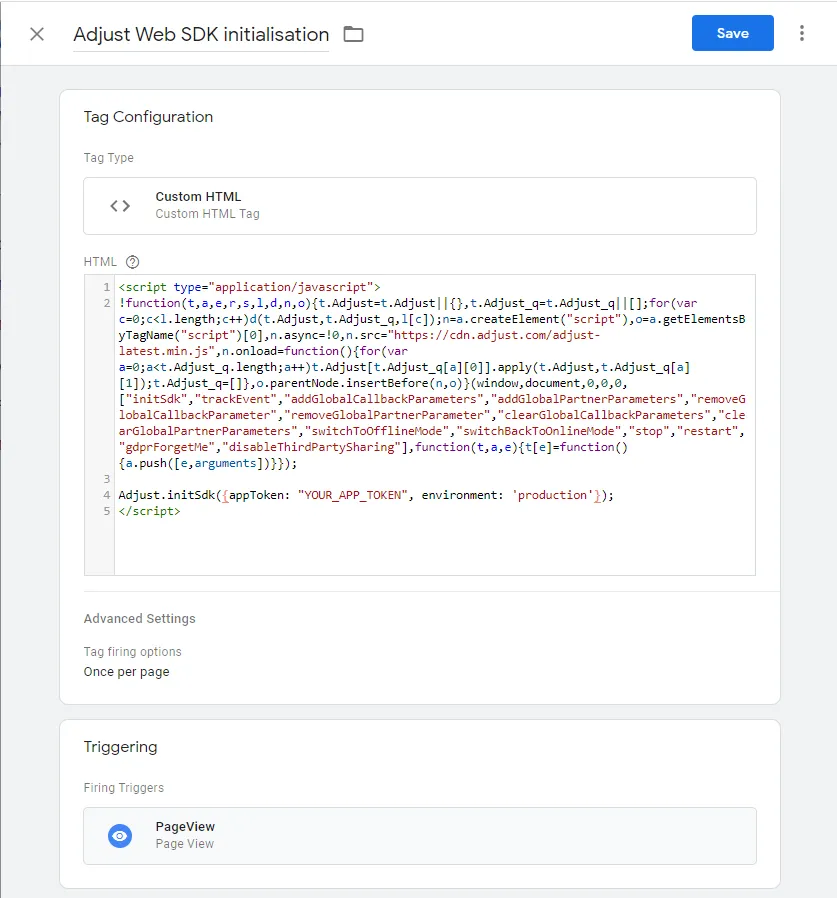Click the Firing Triggers label
This screenshot has height=898, width=837.
coord(124,788)
